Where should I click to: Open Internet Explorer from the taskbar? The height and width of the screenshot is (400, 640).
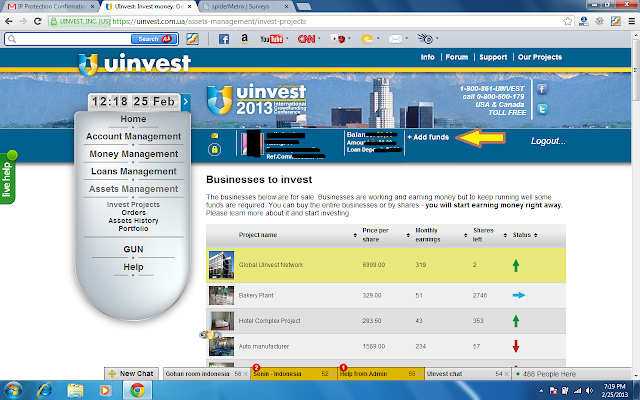point(44,390)
